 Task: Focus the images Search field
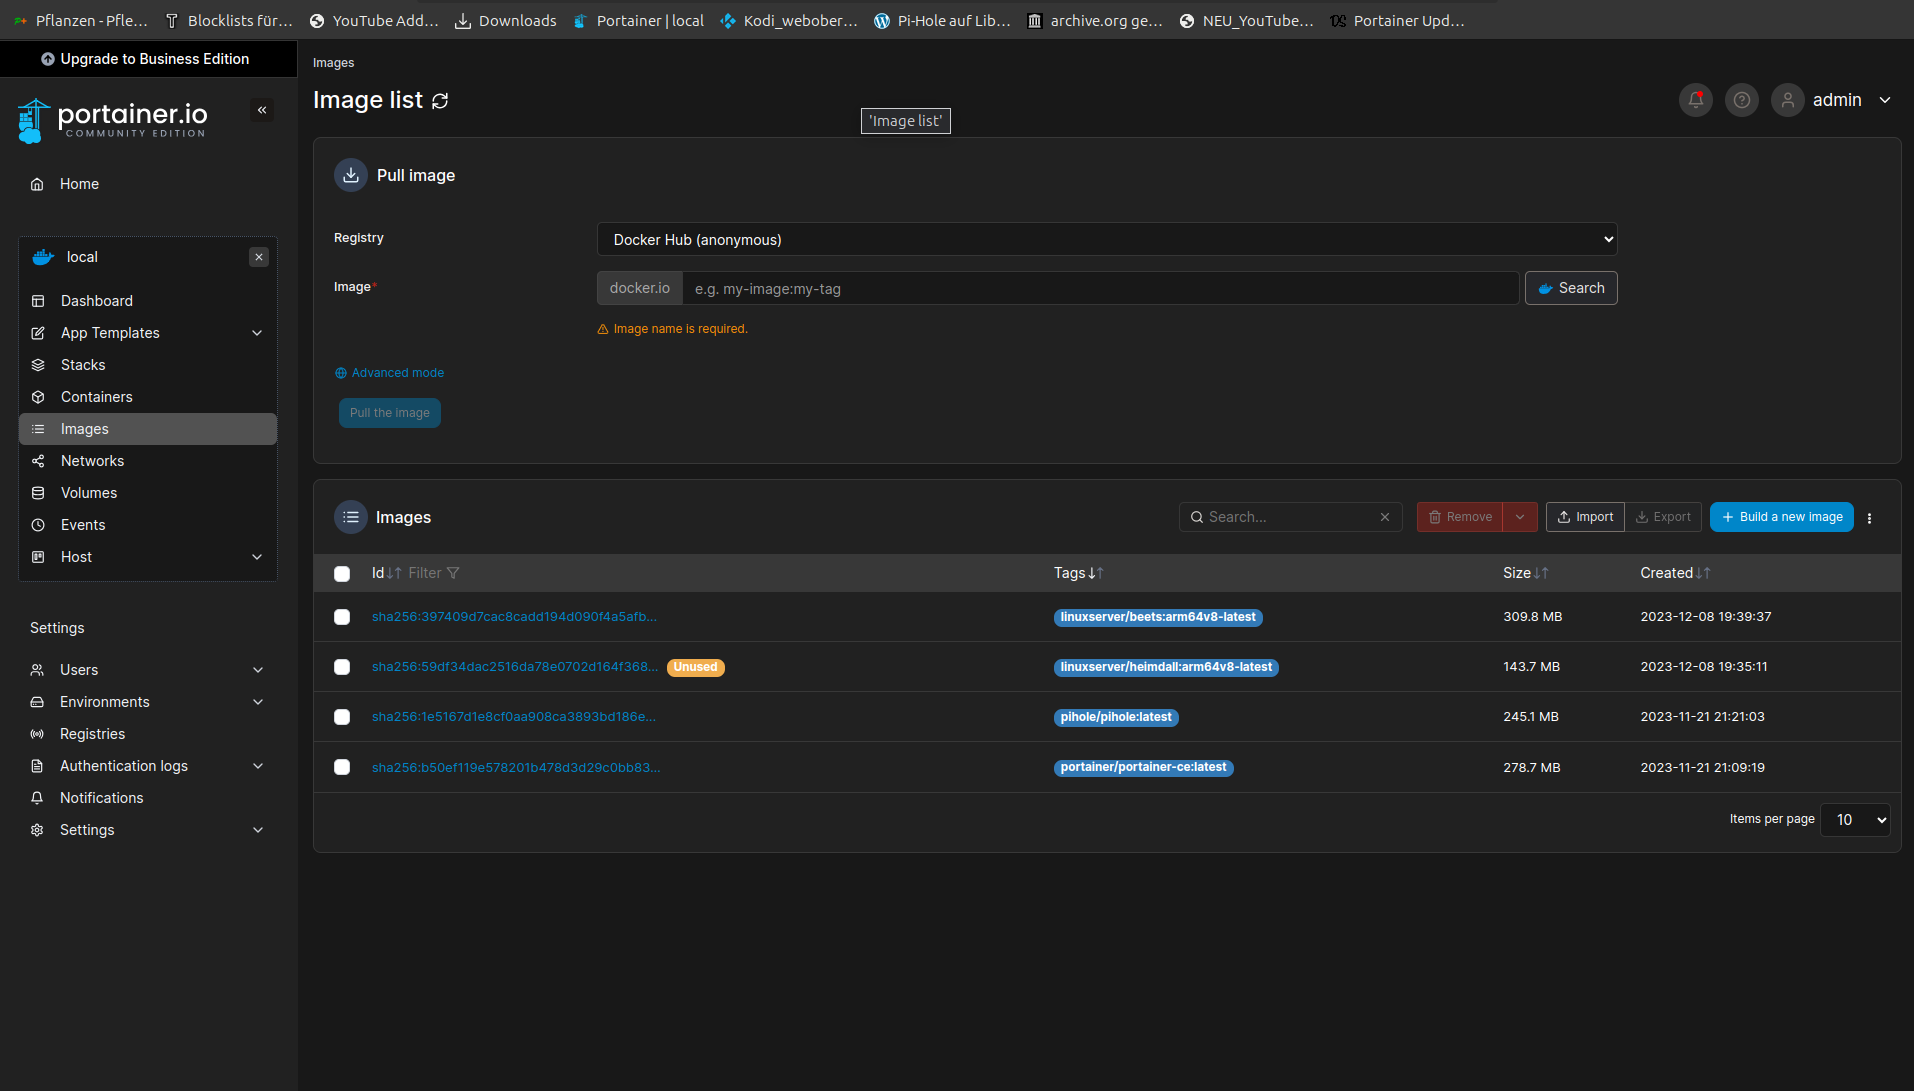click(1290, 517)
